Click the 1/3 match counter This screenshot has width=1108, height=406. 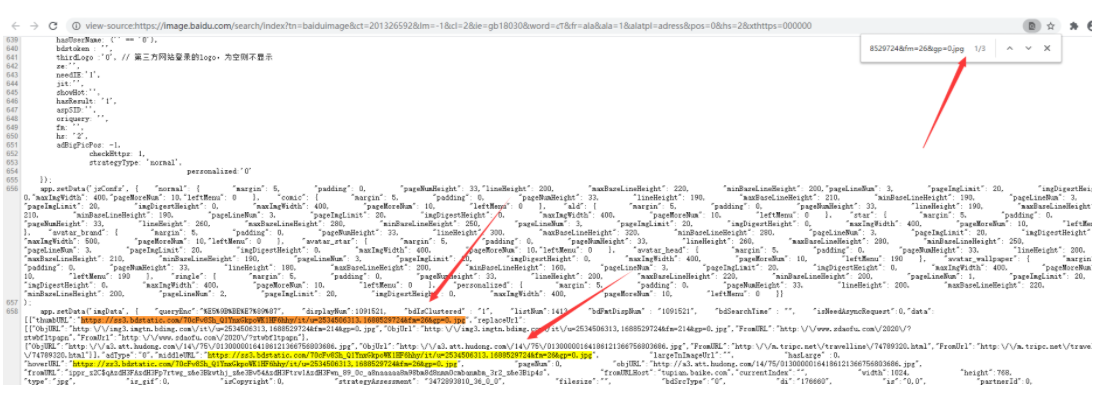click(x=979, y=48)
